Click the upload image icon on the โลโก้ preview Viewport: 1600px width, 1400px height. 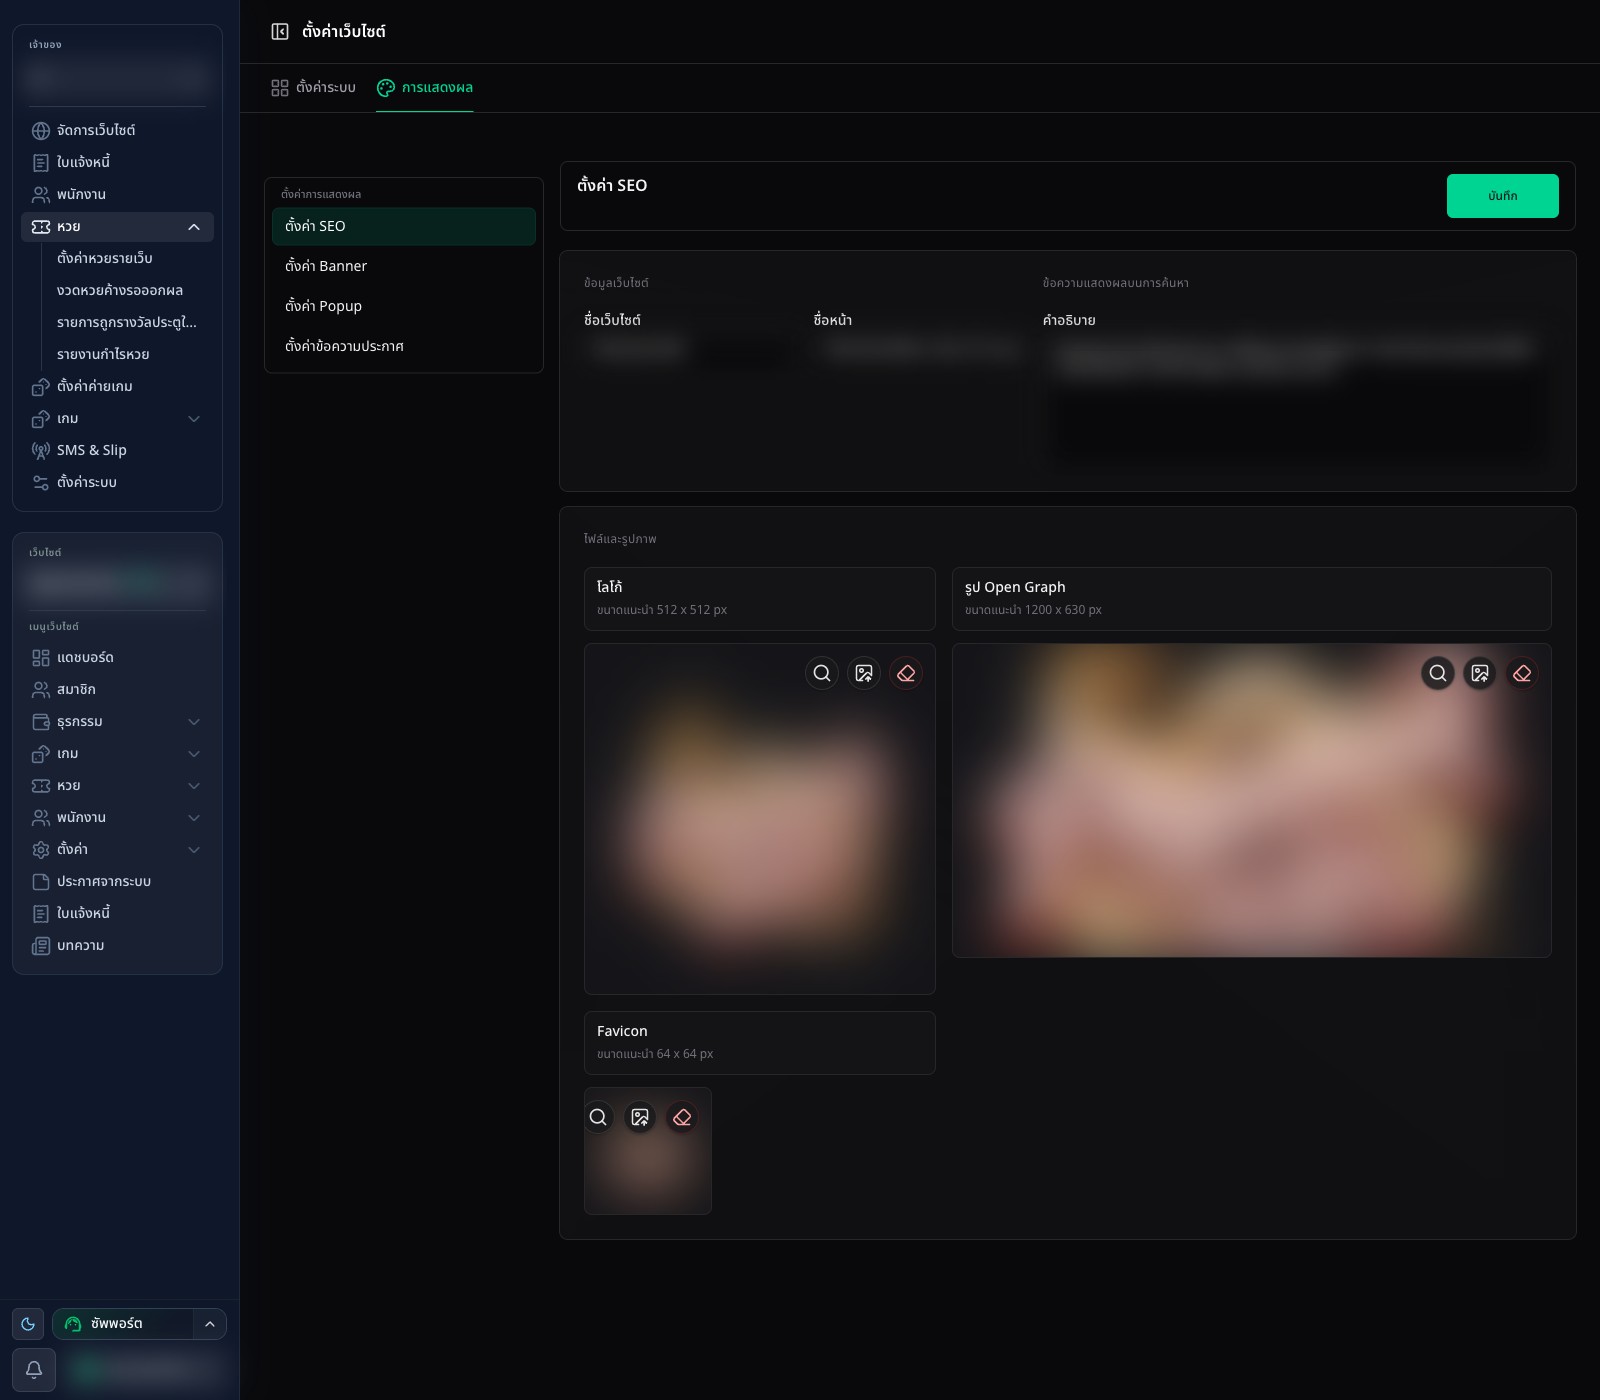(x=864, y=673)
